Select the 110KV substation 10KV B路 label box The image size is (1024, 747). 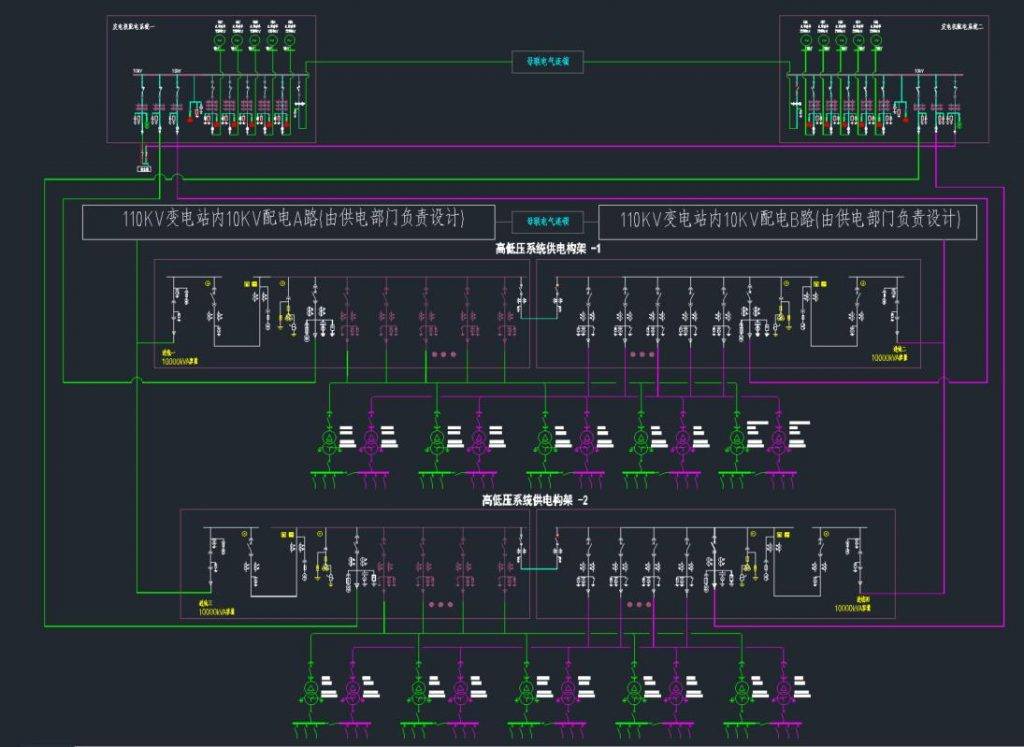coord(788,222)
